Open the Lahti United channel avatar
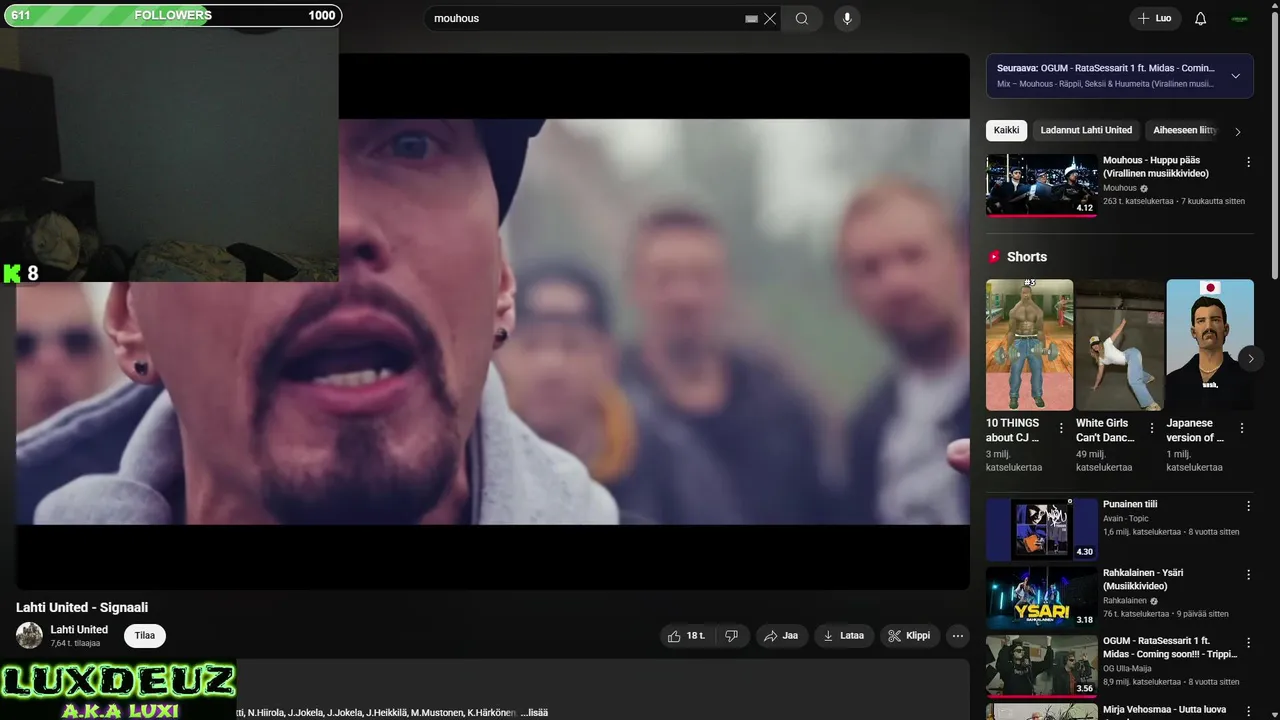This screenshot has height=720, width=1280. tap(29, 635)
